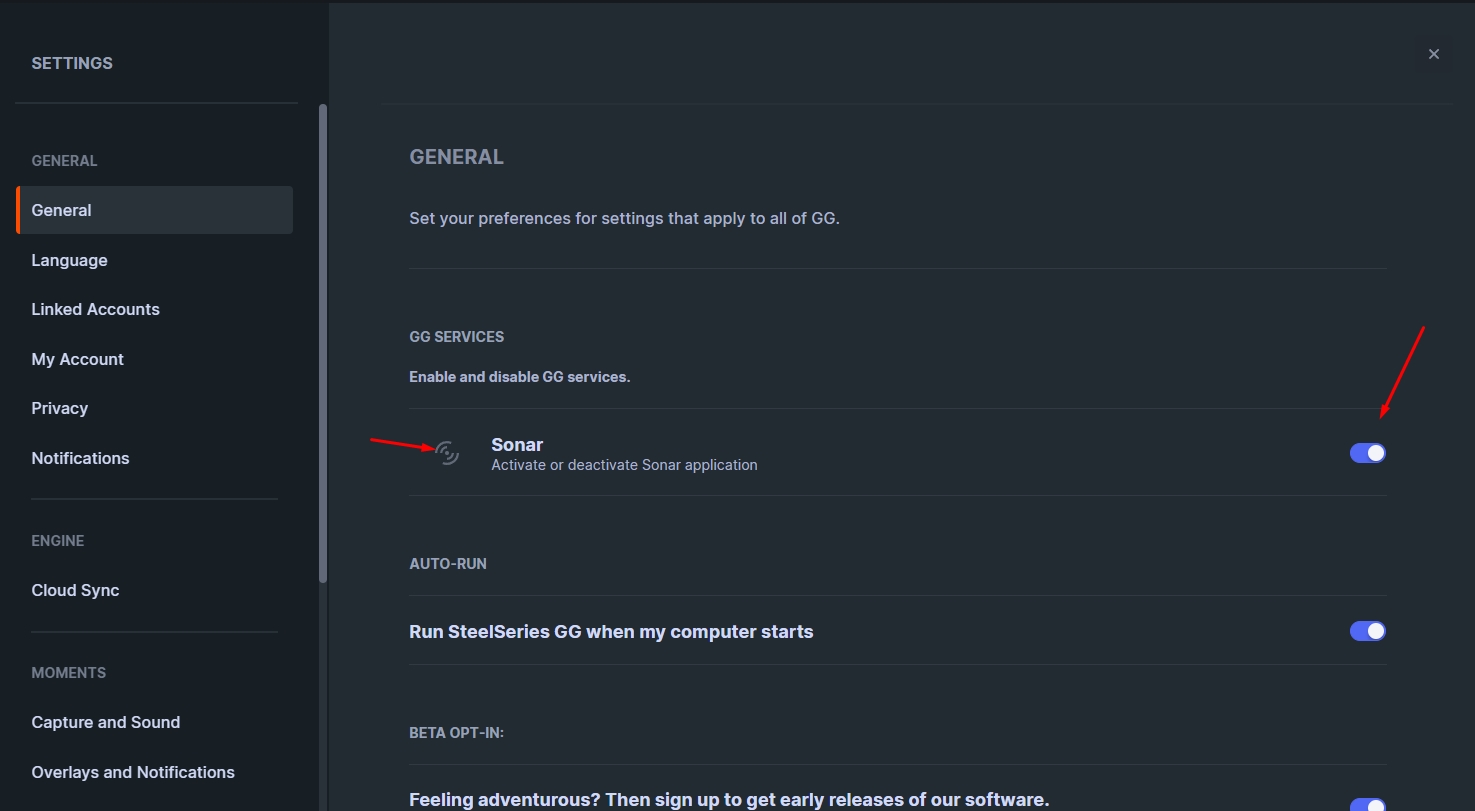This screenshot has width=1475, height=811.
Task: Click the sidebar vertical scrollbar
Action: point(322,340)
